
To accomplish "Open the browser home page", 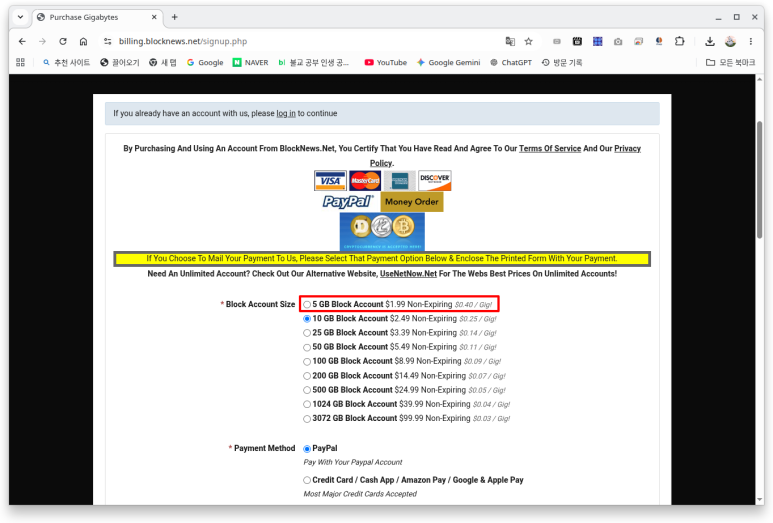I will [83, 41].
